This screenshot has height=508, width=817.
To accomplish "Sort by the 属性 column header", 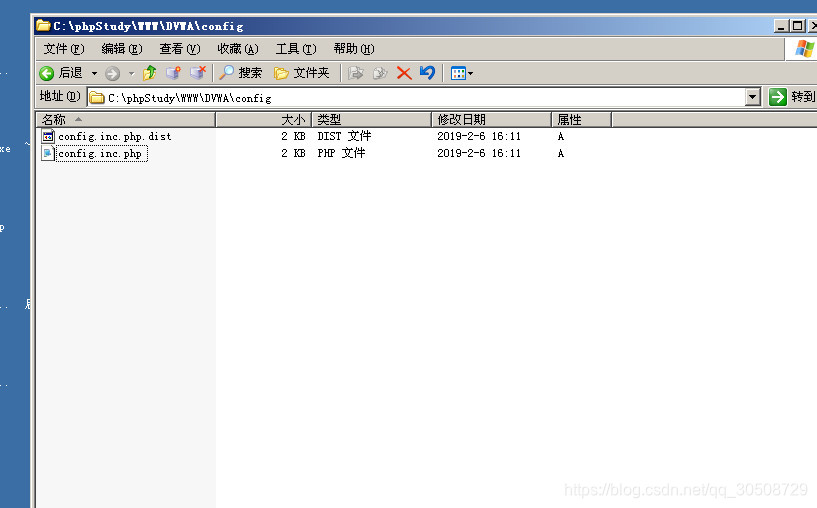I will tap(581, 120).
